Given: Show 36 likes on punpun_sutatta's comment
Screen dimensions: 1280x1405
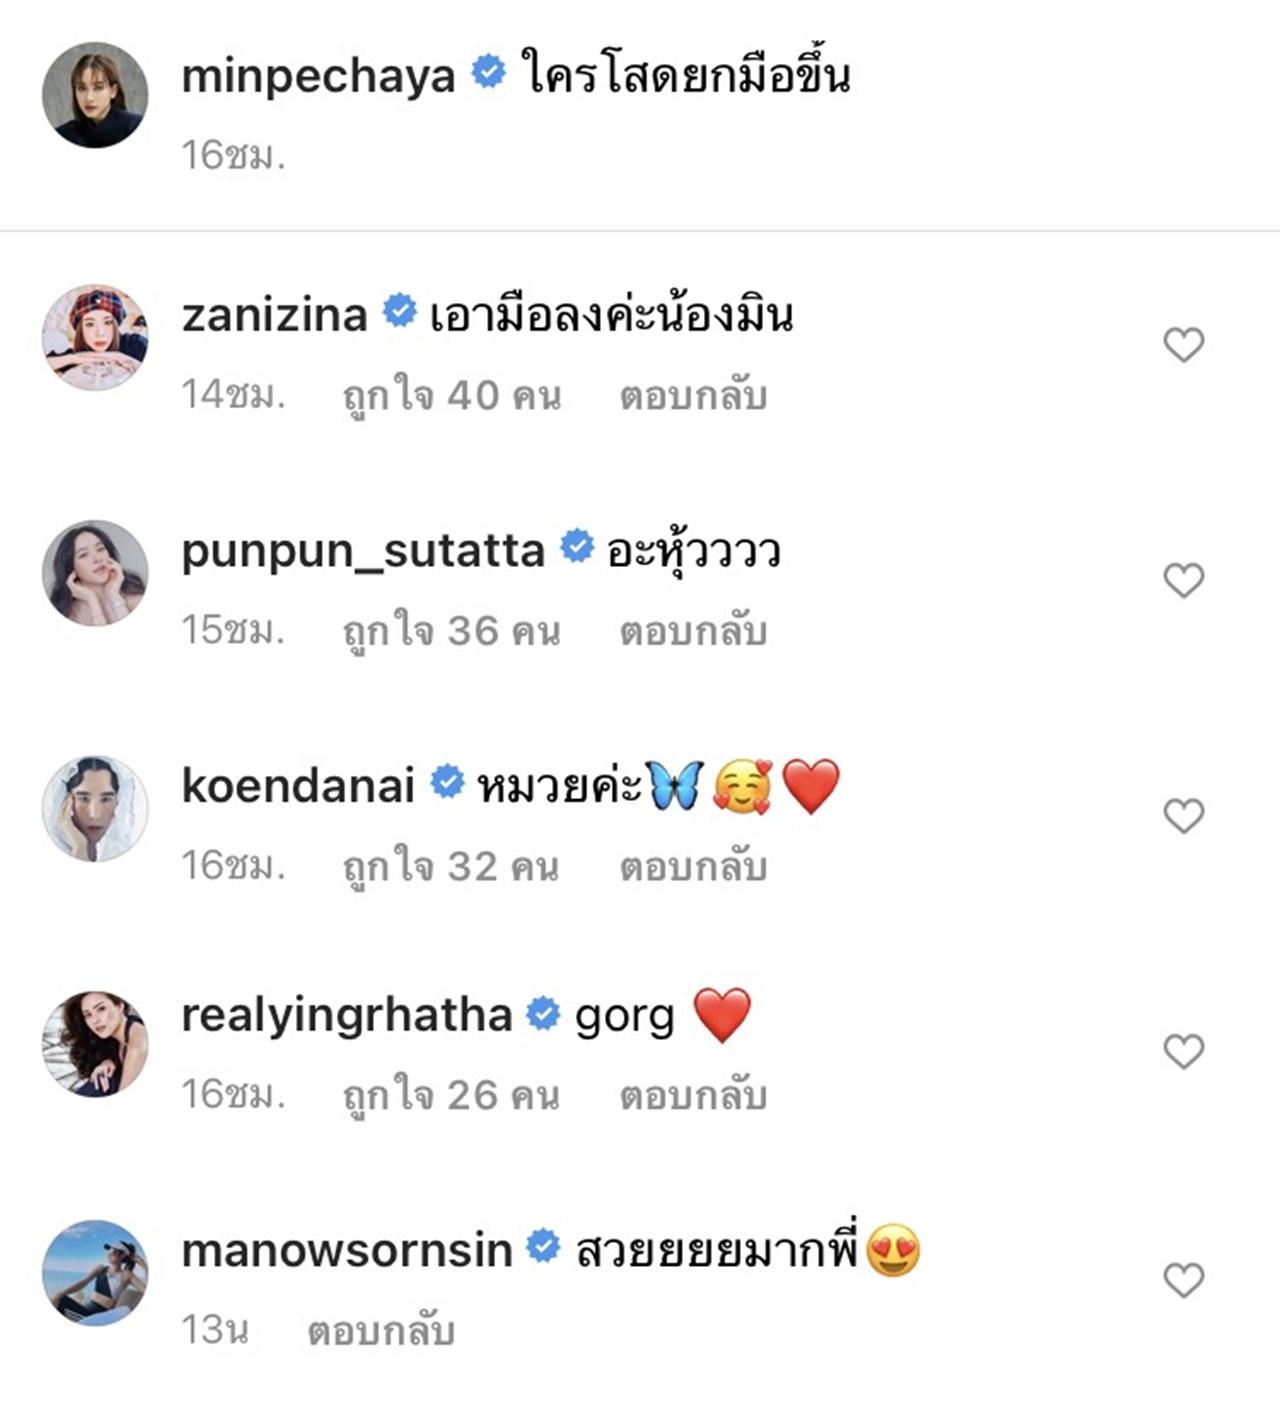Looking at the screenshot, I should (x=452, y=631).
